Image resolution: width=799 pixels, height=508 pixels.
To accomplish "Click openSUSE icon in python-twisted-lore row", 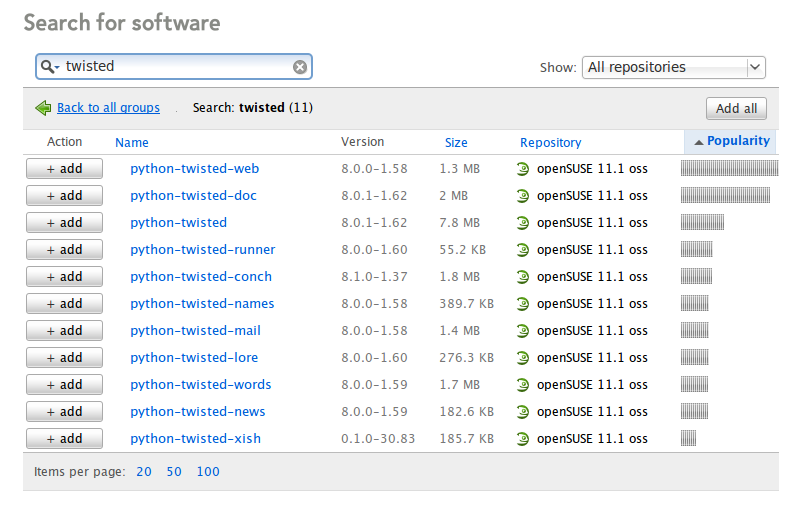I will coord(523,358).
